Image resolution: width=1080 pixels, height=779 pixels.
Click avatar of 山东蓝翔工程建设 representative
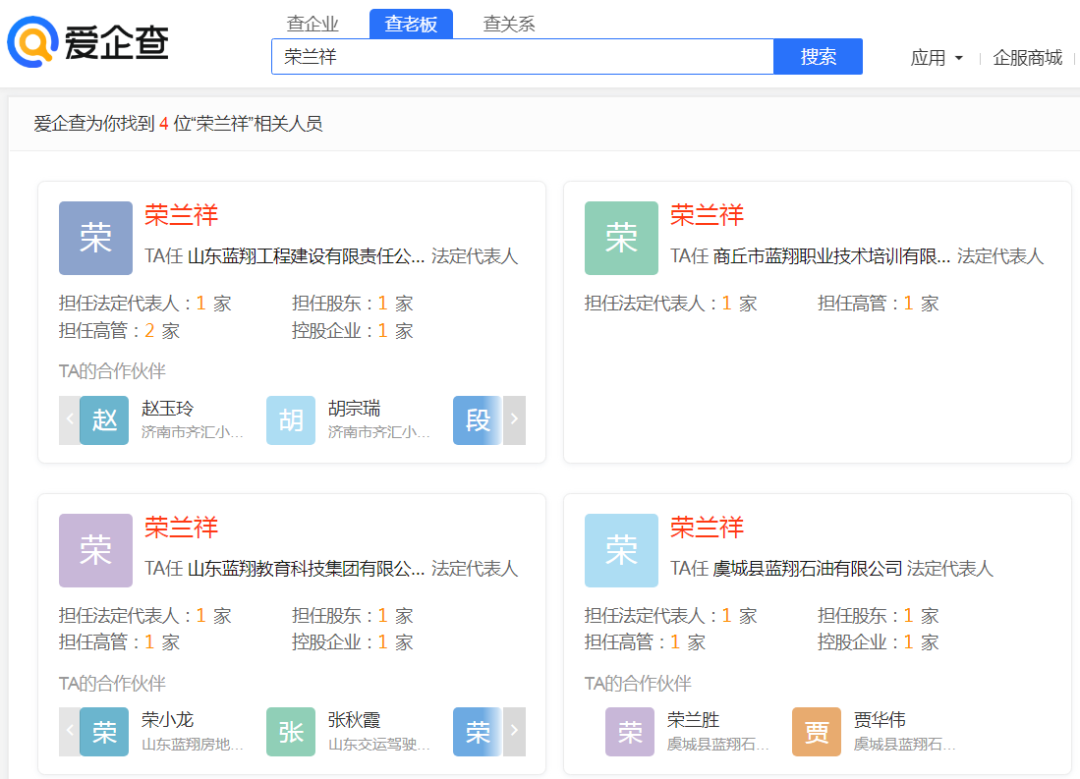pos(95,238)
